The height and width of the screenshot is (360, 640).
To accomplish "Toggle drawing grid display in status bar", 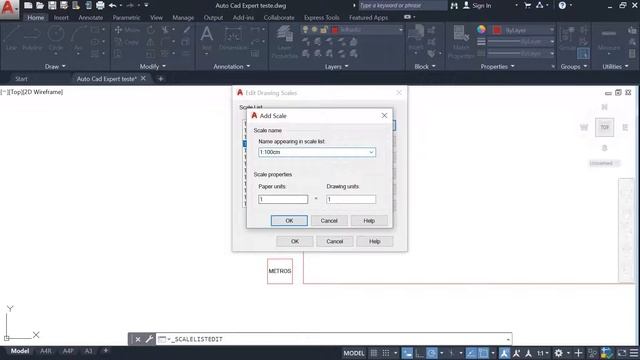I will (x=373, y=353).
